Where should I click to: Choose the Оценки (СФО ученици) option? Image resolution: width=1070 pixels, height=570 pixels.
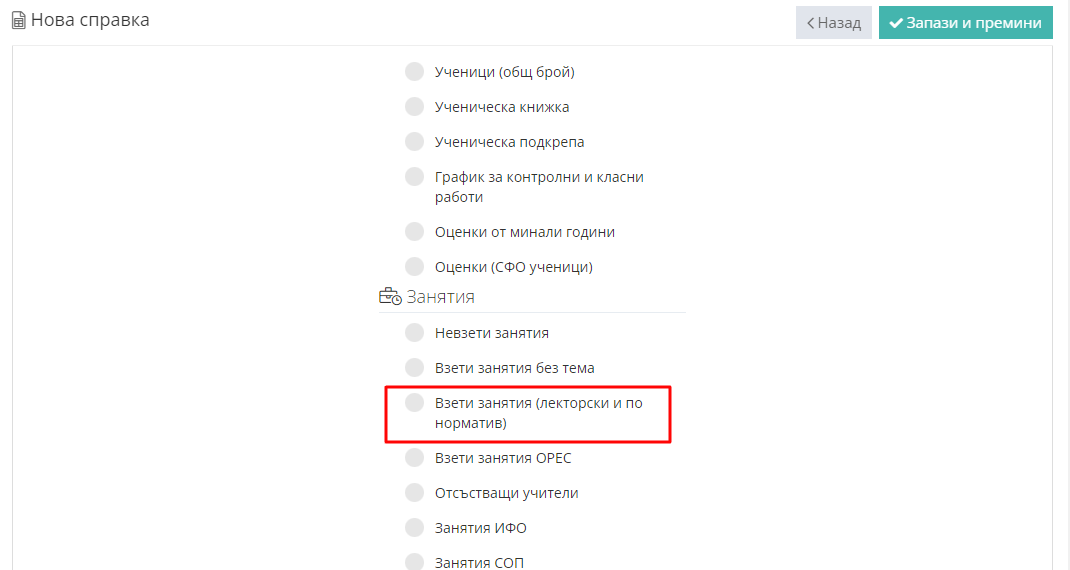click(x=414, y=267)
